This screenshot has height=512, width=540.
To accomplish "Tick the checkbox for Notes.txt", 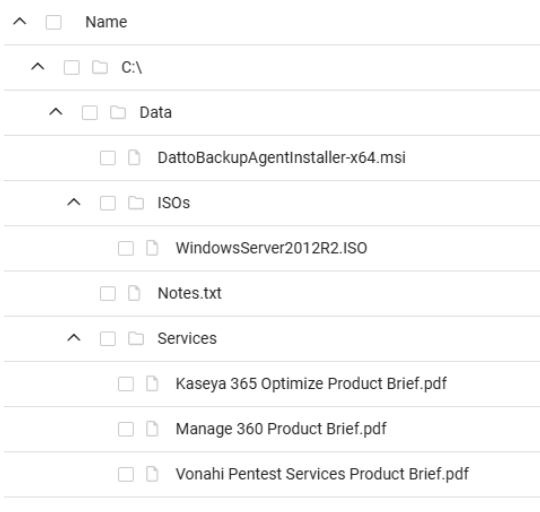I will 108,294.
